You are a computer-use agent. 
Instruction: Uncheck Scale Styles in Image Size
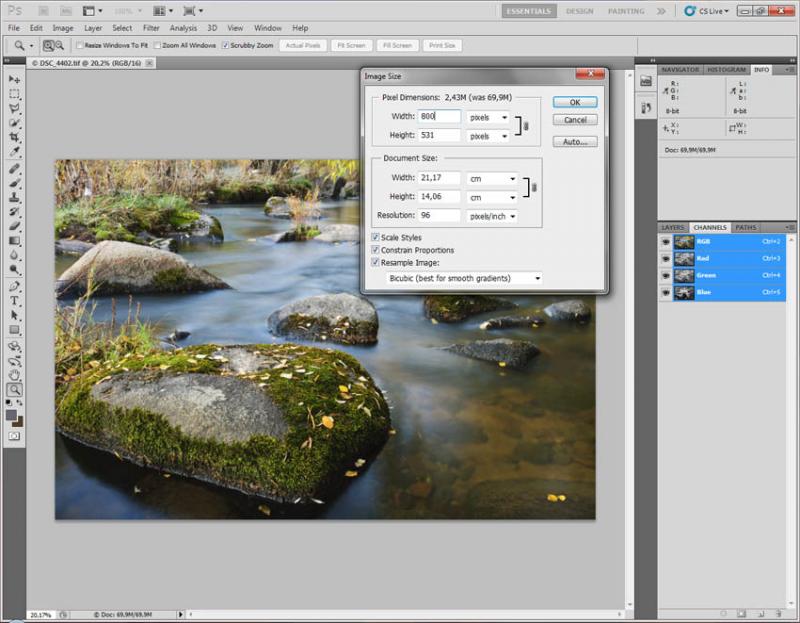coord(376,237)
